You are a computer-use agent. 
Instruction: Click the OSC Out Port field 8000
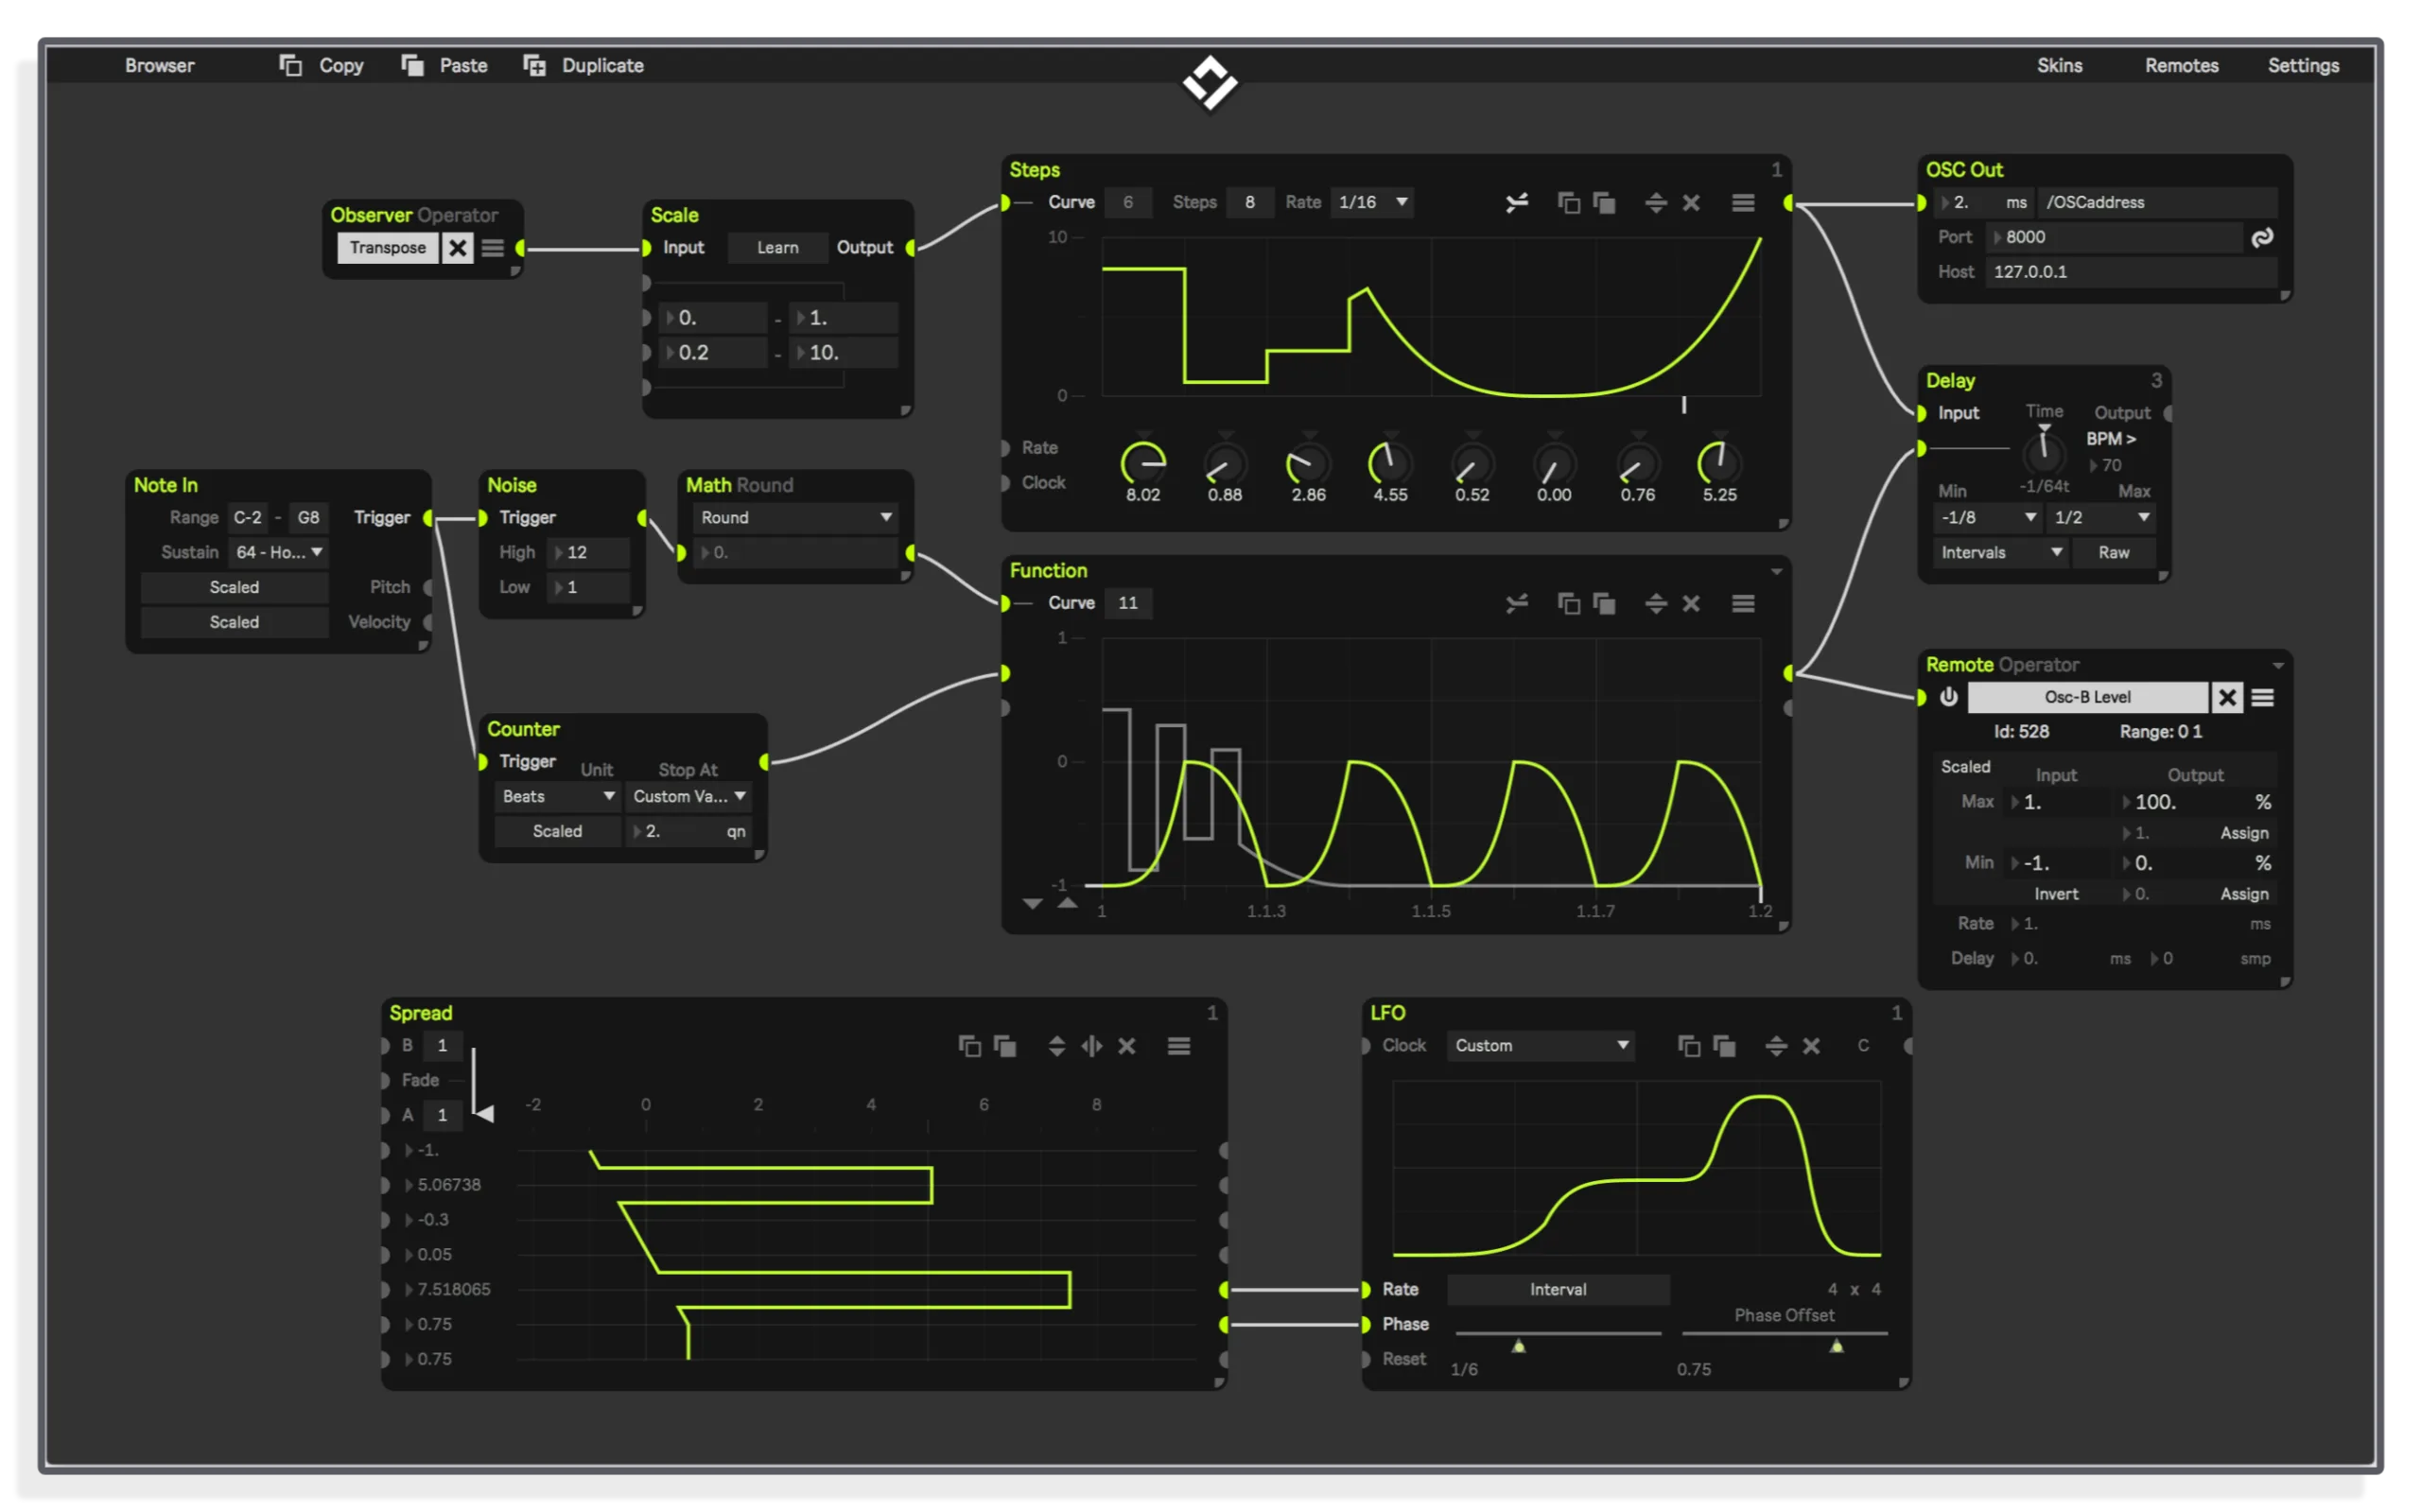click(2115, 237)
